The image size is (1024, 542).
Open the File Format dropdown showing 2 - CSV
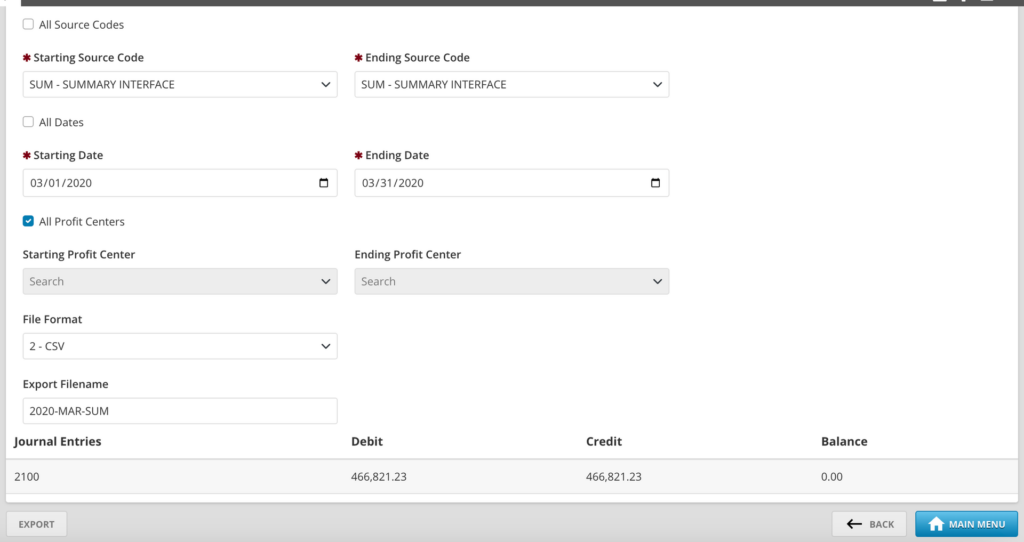[x=180, y=346]
